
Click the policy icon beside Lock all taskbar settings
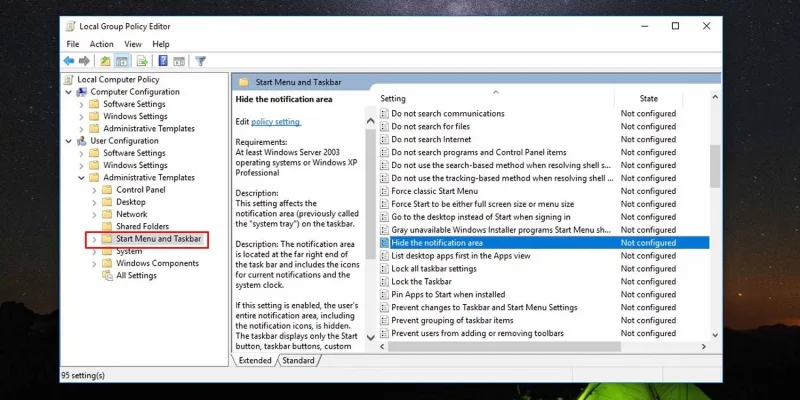pos(384,269)
